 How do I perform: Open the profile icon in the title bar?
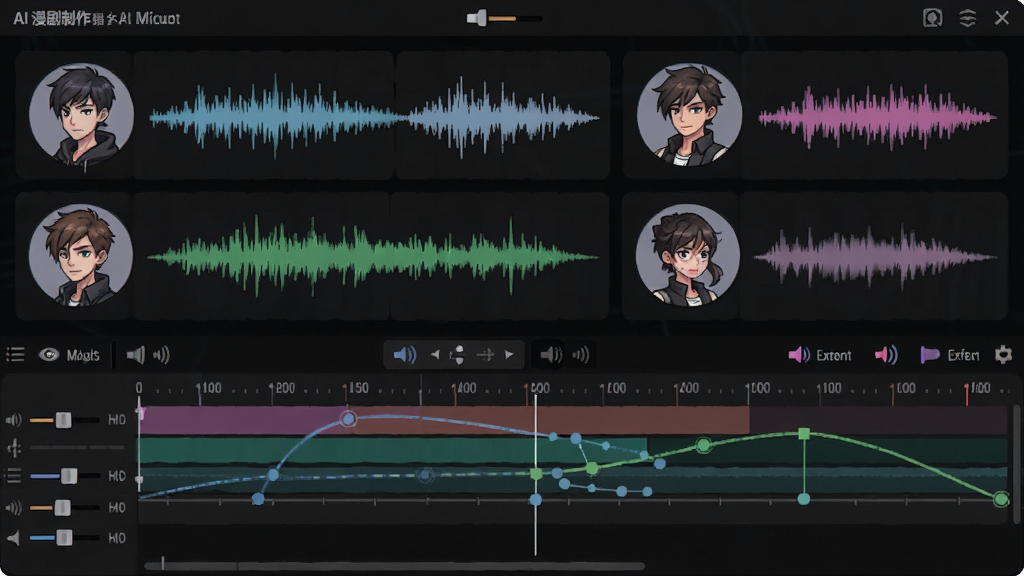933,18
